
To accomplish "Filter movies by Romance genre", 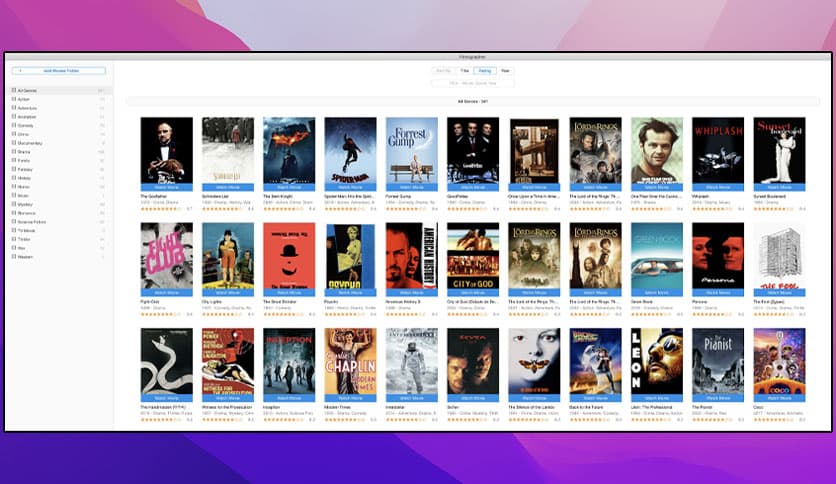I will coord(58,213).
